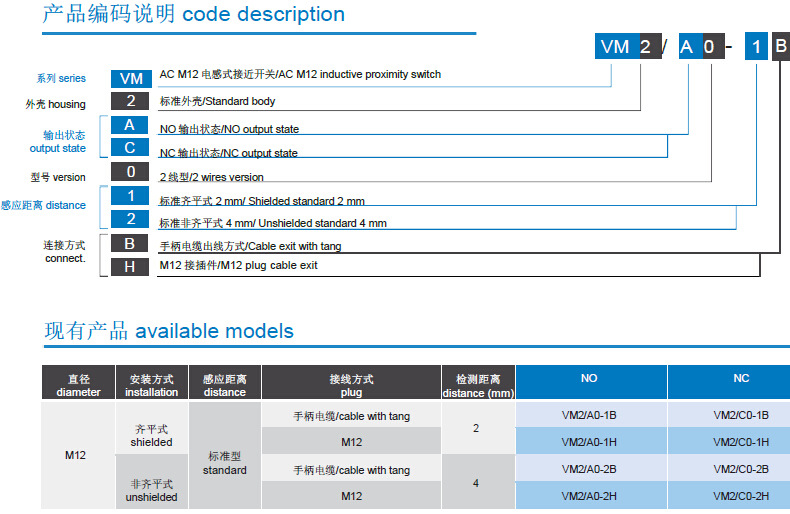Click the dark housing code box labeled 2
Viewport: 790px width, 514px height.
(x=130, y=102)
